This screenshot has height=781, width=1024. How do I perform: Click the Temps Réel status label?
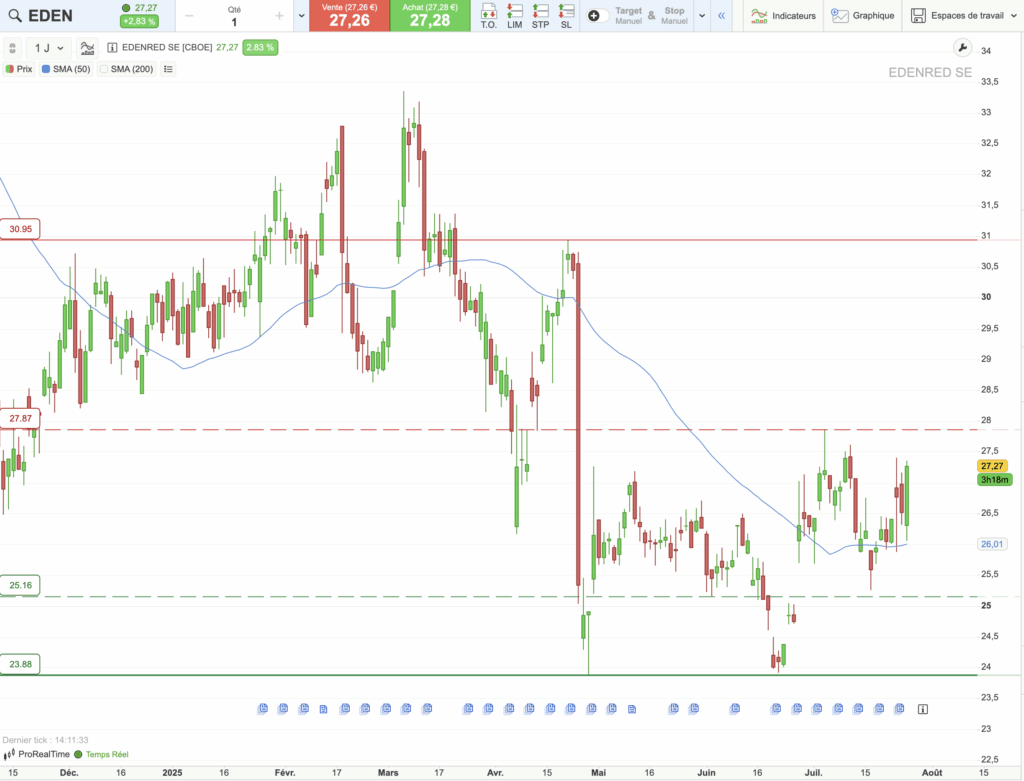pyautogui.click(x=107, y=755)
